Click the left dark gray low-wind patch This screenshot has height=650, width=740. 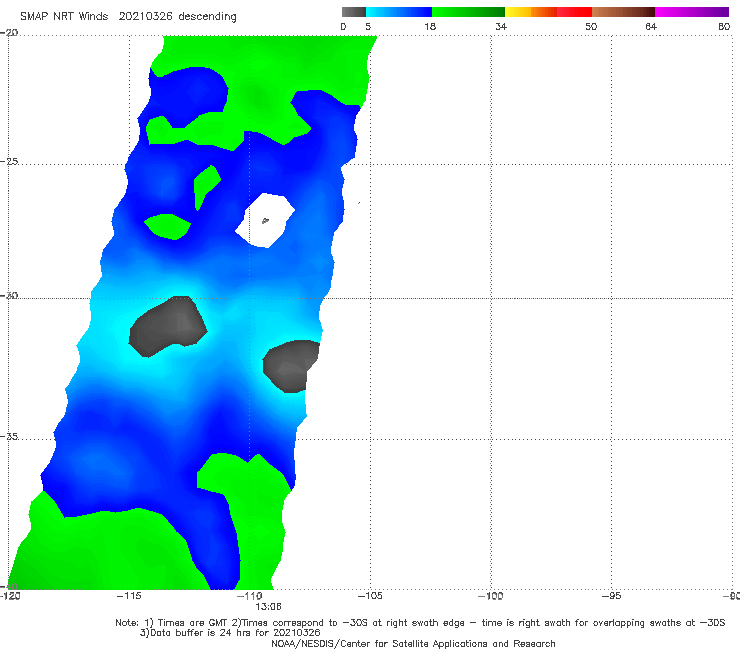click(168, 326)
